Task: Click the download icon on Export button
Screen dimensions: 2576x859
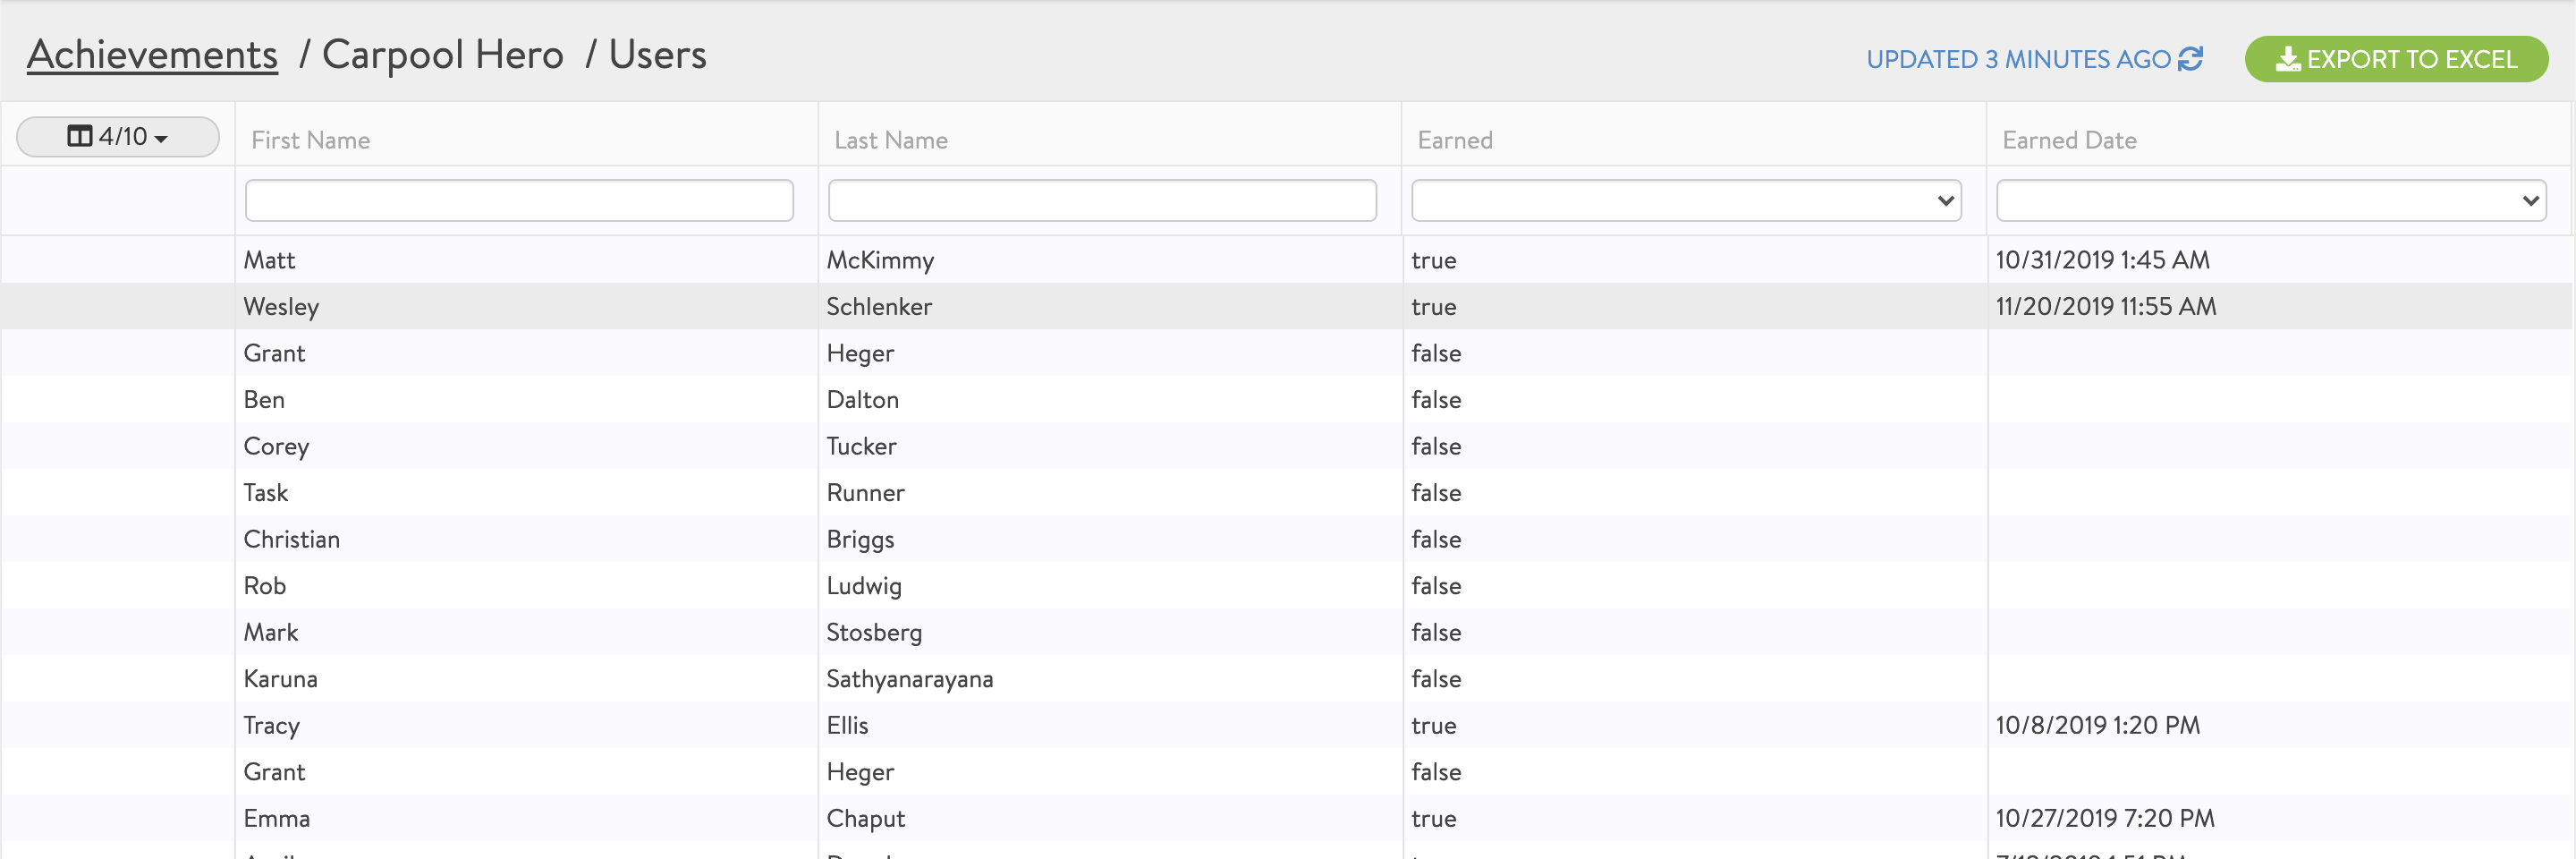Action: [x=2287, y=59]
